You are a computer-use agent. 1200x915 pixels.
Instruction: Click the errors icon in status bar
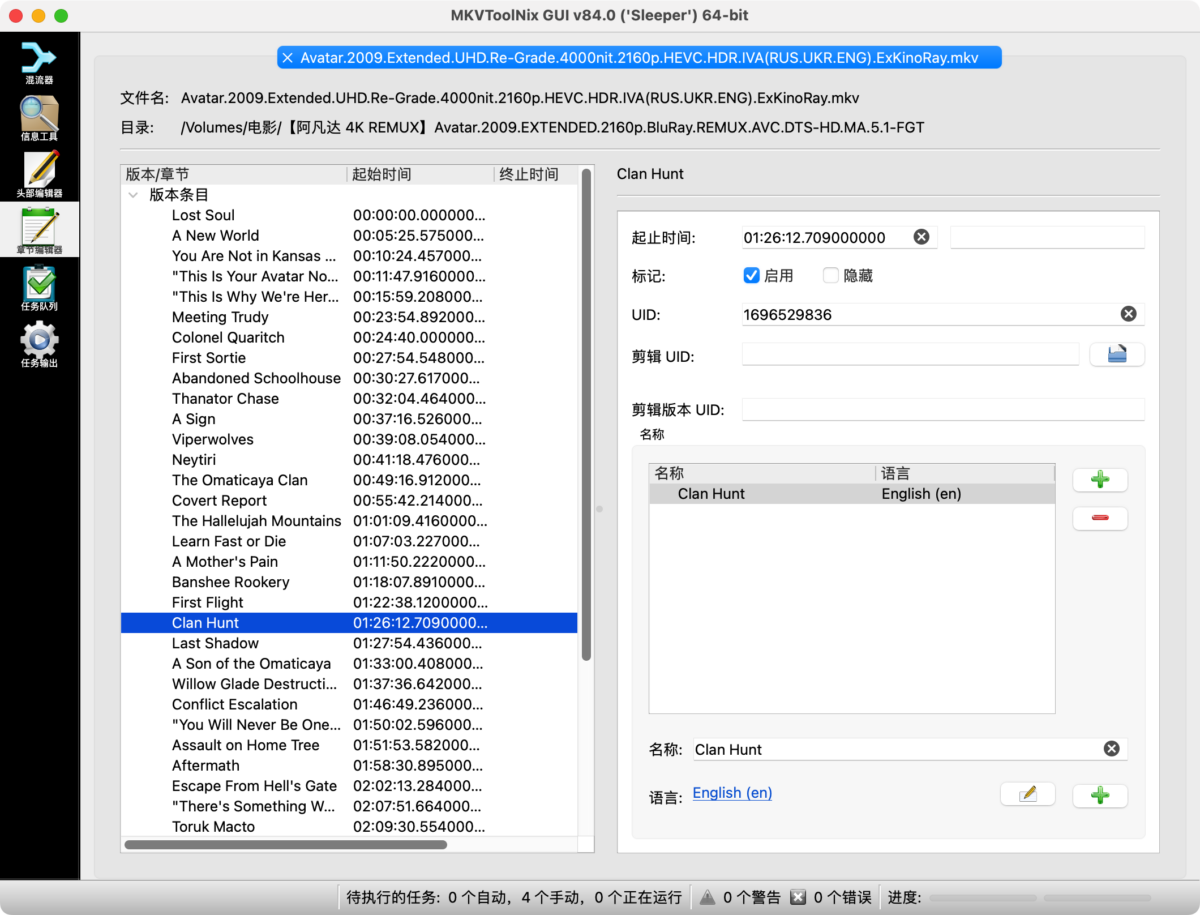[x=797, y=897]
